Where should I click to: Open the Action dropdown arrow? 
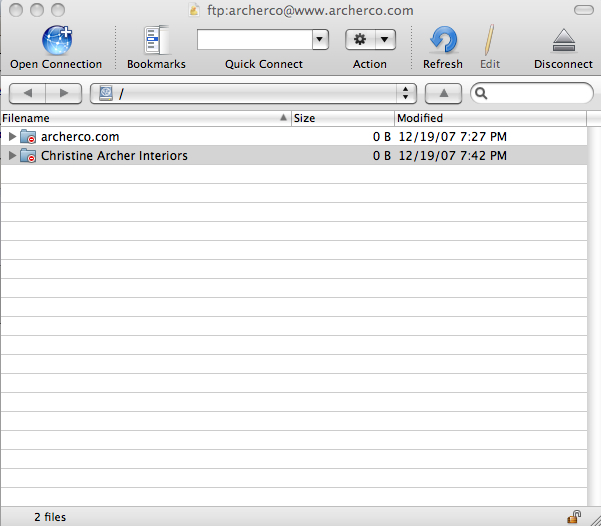click(385, 39)
